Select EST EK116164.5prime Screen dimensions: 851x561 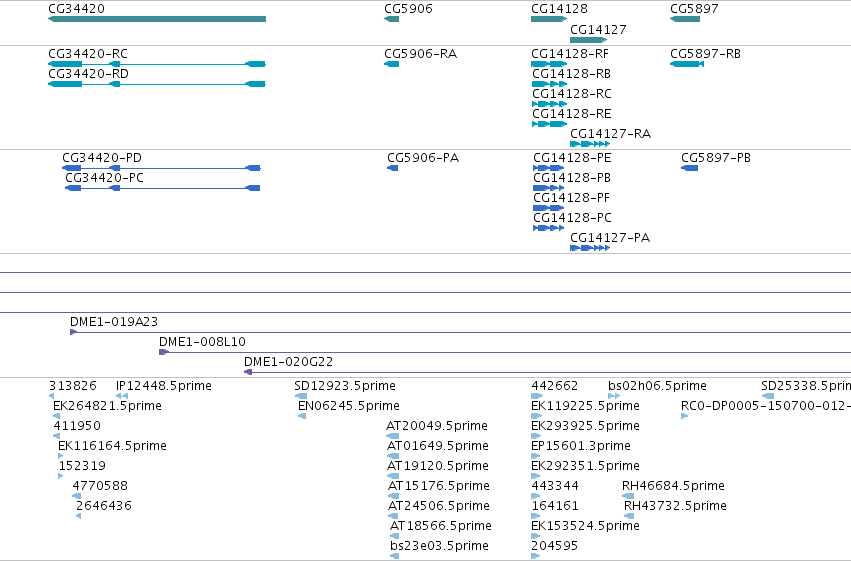(112, 446)
